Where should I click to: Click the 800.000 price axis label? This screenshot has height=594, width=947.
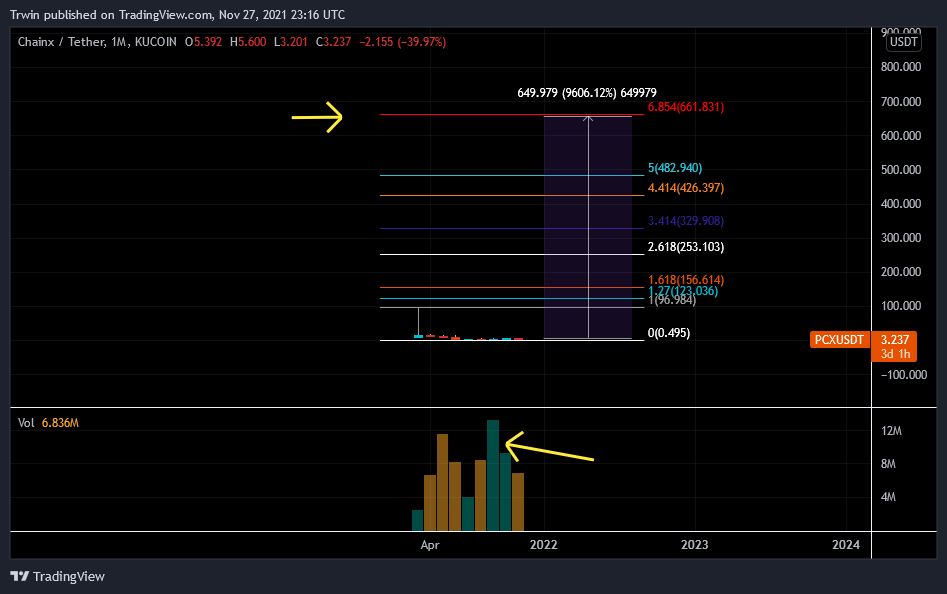pyautogui.click(x=900, y=66)
